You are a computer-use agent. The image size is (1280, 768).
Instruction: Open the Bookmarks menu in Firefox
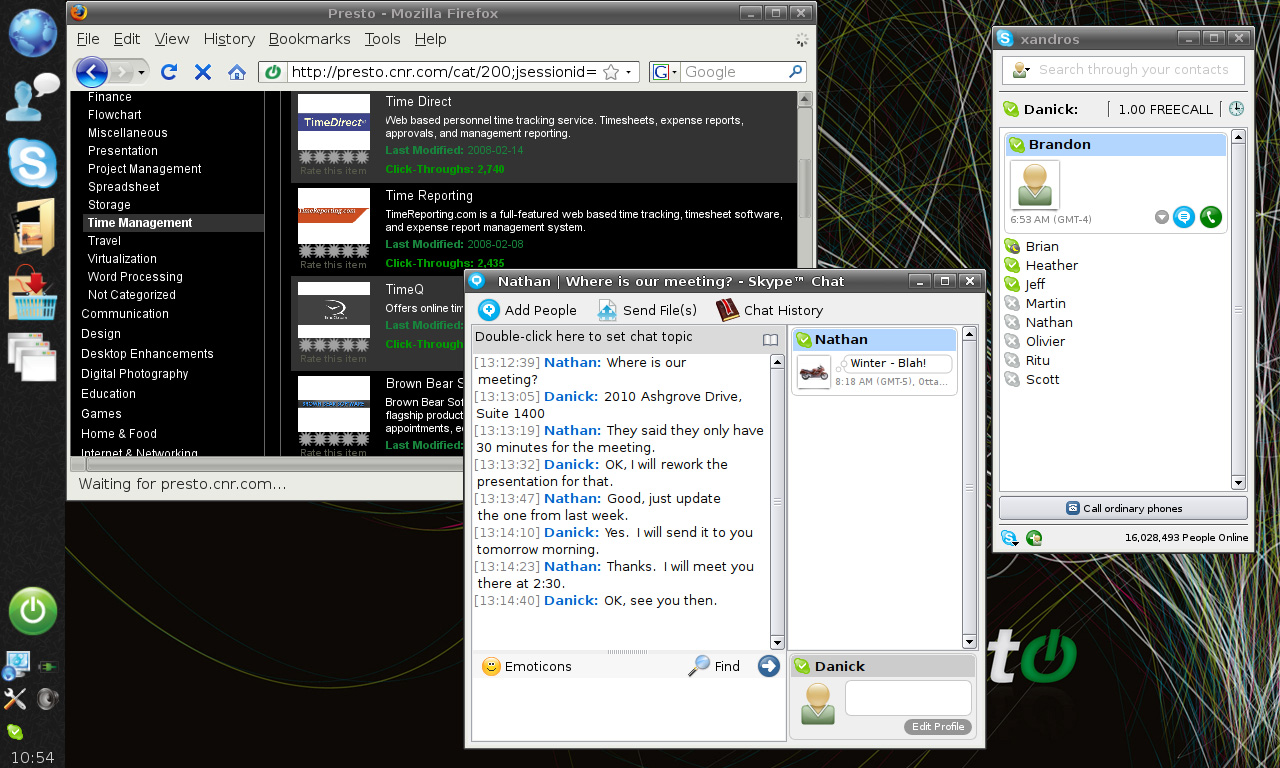(309, 39)
